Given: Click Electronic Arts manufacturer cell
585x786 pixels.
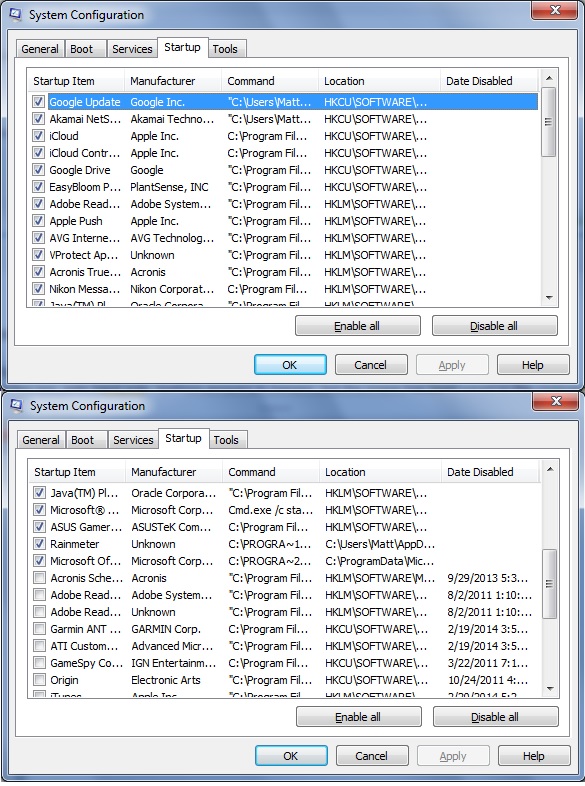Looking at the screenshot, I should click(x=165, y=680).
